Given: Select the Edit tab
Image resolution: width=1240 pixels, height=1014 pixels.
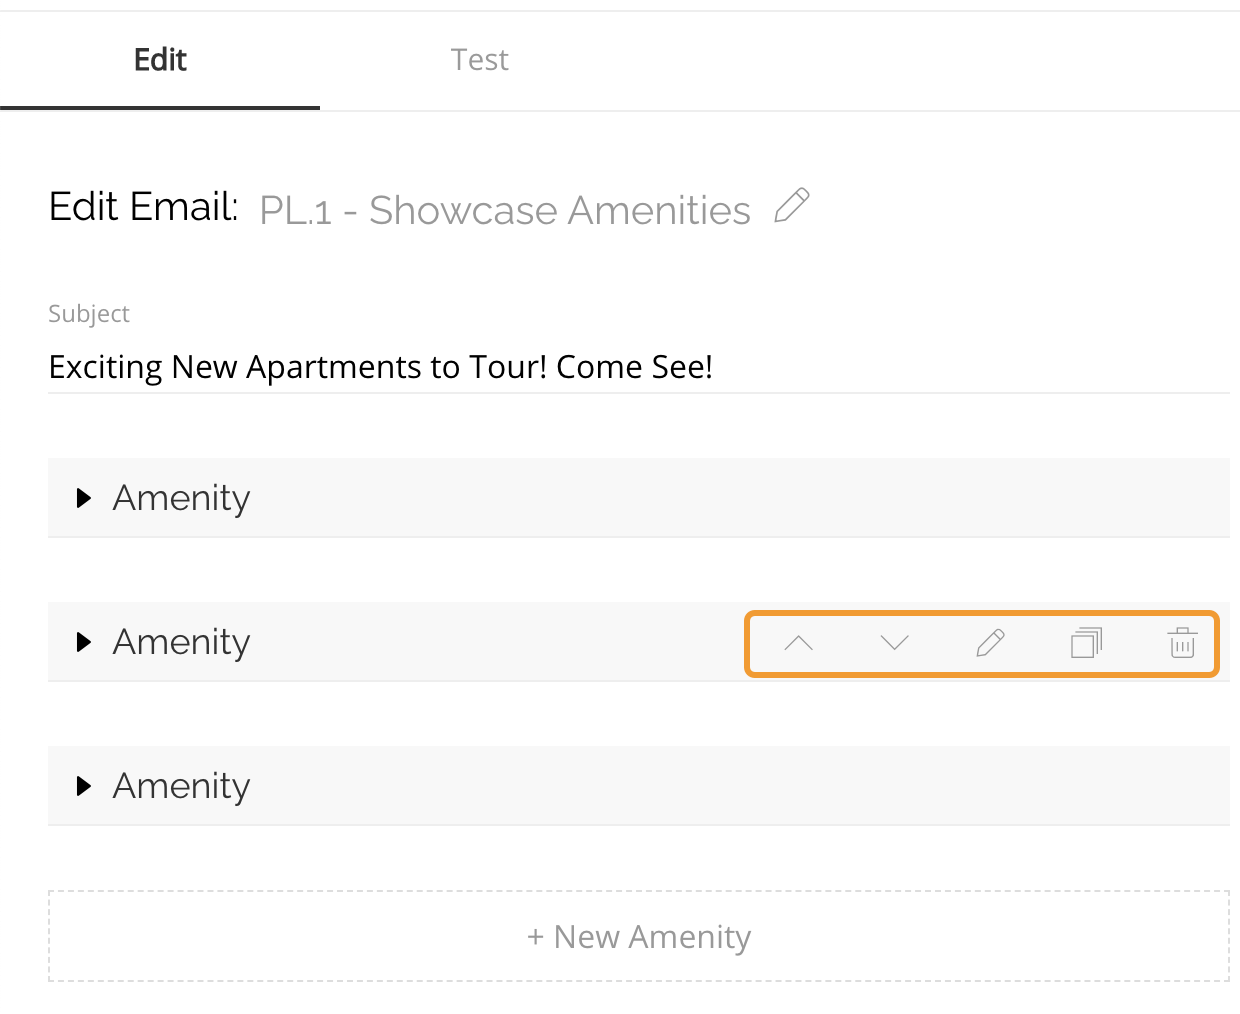Looking at the screenshot, I should (160, 60).
